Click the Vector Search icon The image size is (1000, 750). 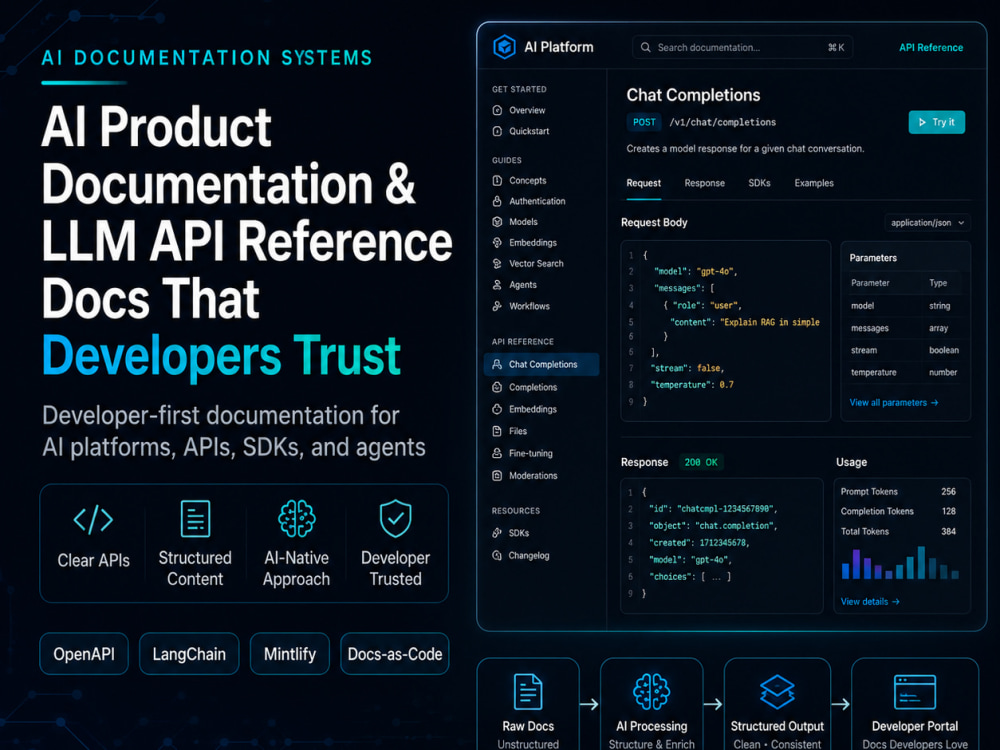point(497,263)
